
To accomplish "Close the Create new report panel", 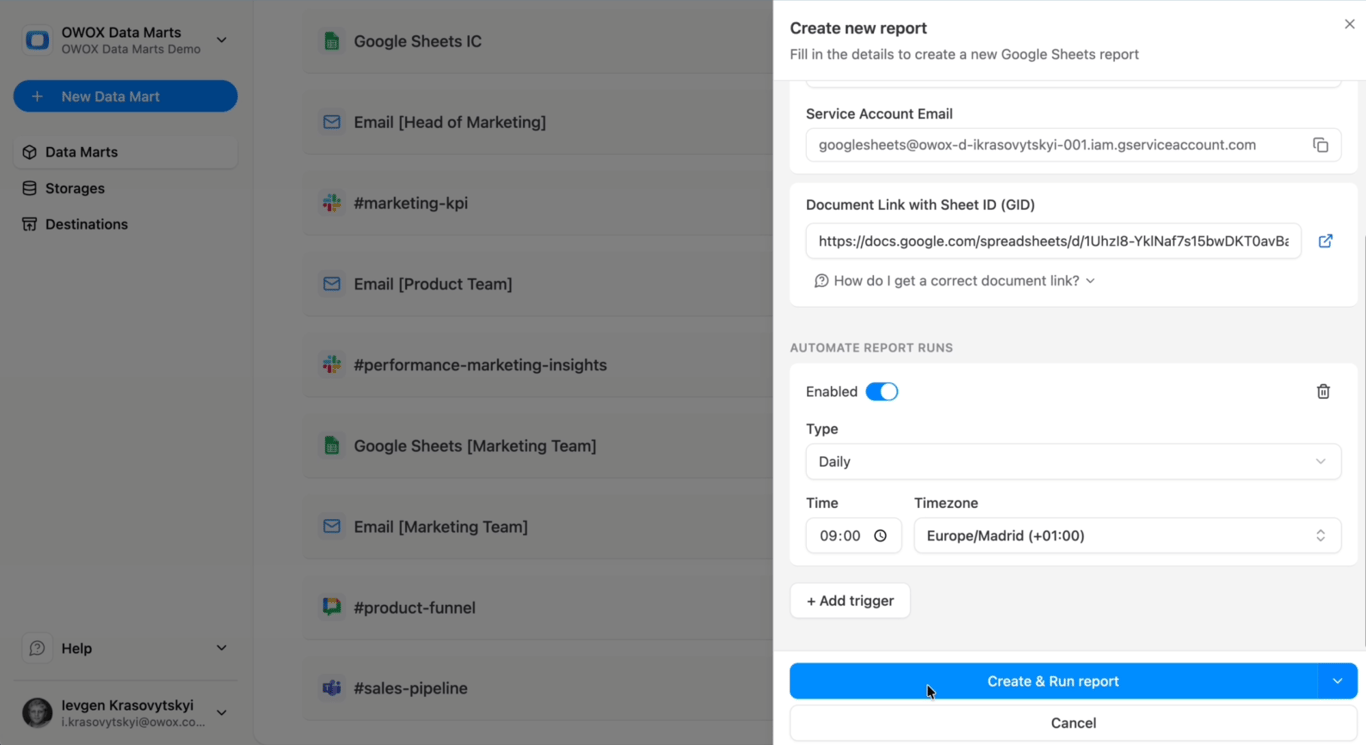I will click(x=1349, y=24).
